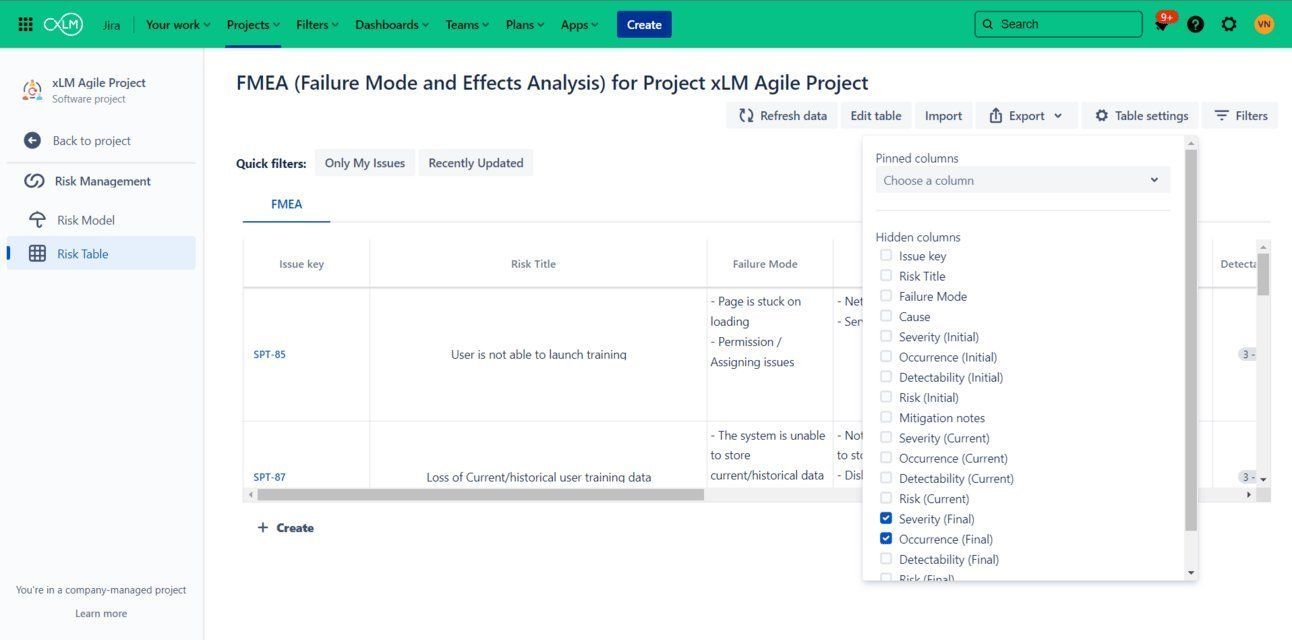Open the Your work menu
Image resolution: width=1292 pixels, height=640 pixels.
(x=178, y=24)
